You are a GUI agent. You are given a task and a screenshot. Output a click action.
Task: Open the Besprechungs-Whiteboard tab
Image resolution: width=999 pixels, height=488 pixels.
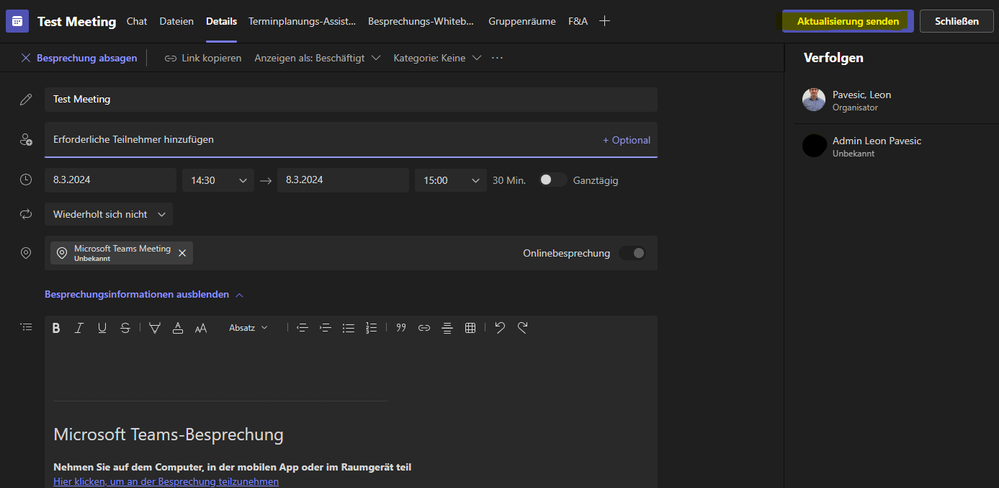pyautogui.click(x=421, y=21)
